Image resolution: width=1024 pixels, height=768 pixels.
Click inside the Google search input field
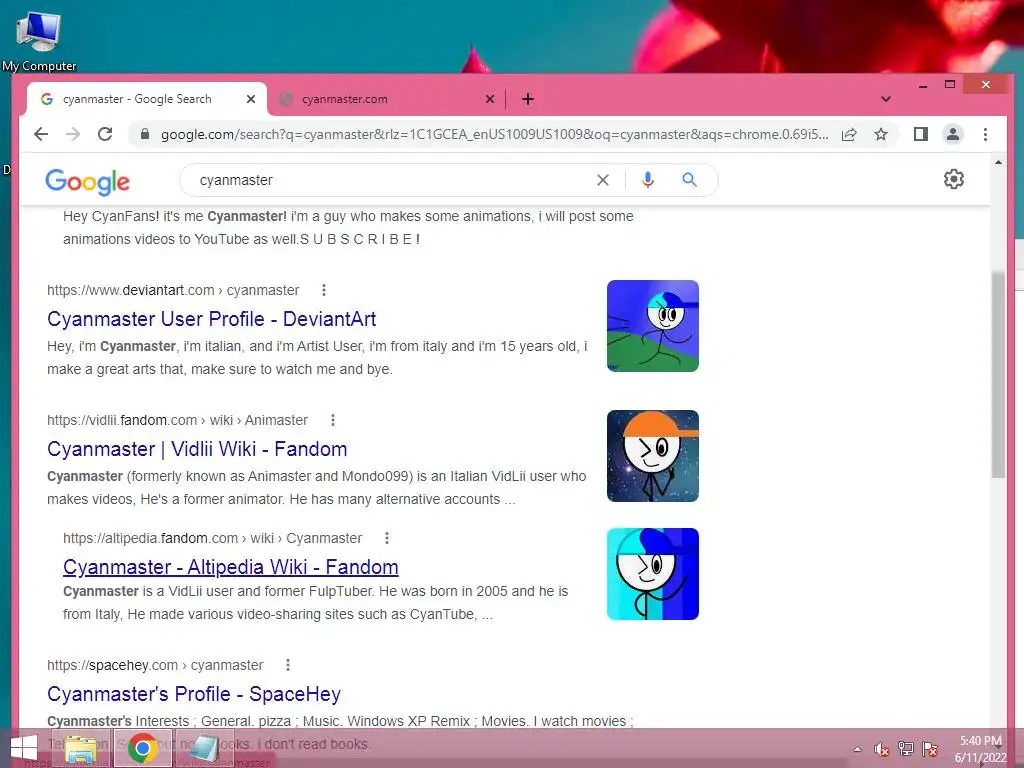point(392,180)
